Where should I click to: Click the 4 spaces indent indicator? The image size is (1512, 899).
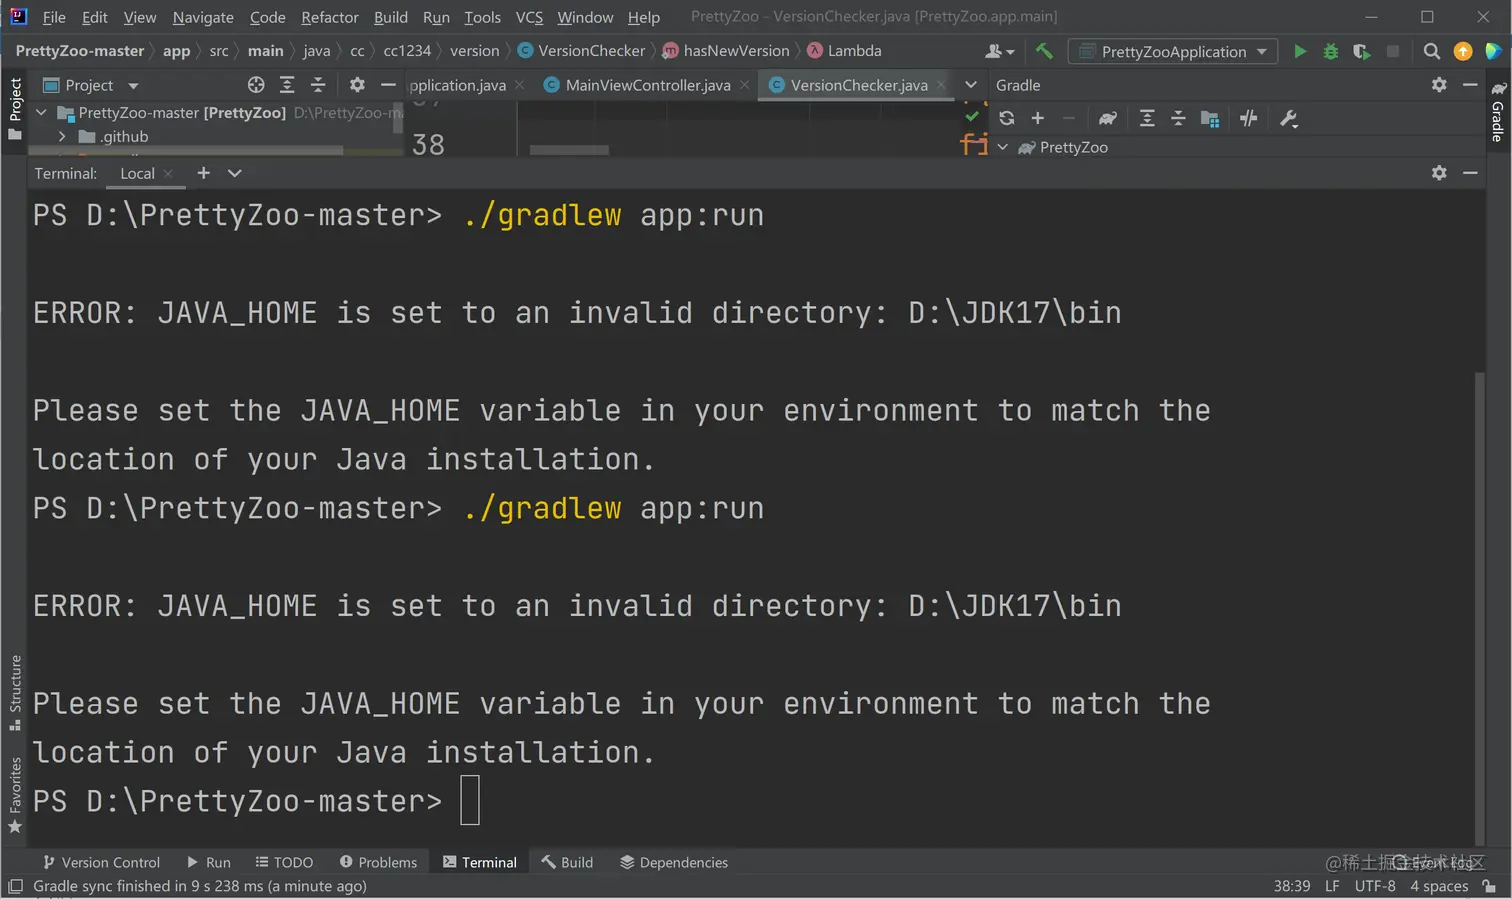click(x=1439, y=886)
